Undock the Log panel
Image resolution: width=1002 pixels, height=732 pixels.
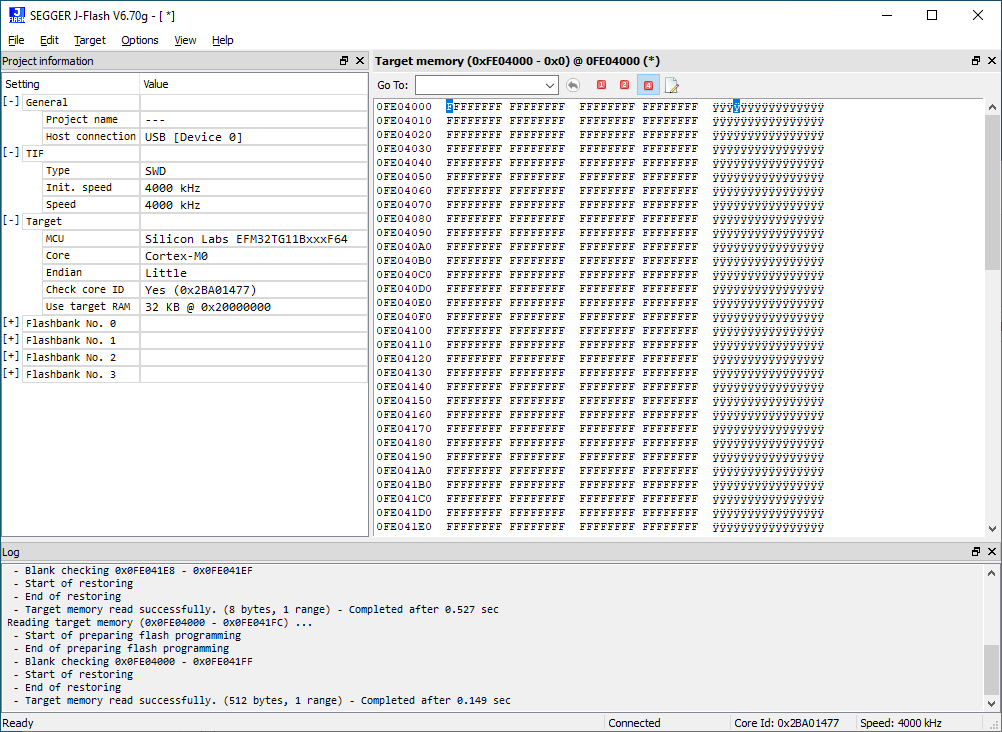(x=976, y=552)
